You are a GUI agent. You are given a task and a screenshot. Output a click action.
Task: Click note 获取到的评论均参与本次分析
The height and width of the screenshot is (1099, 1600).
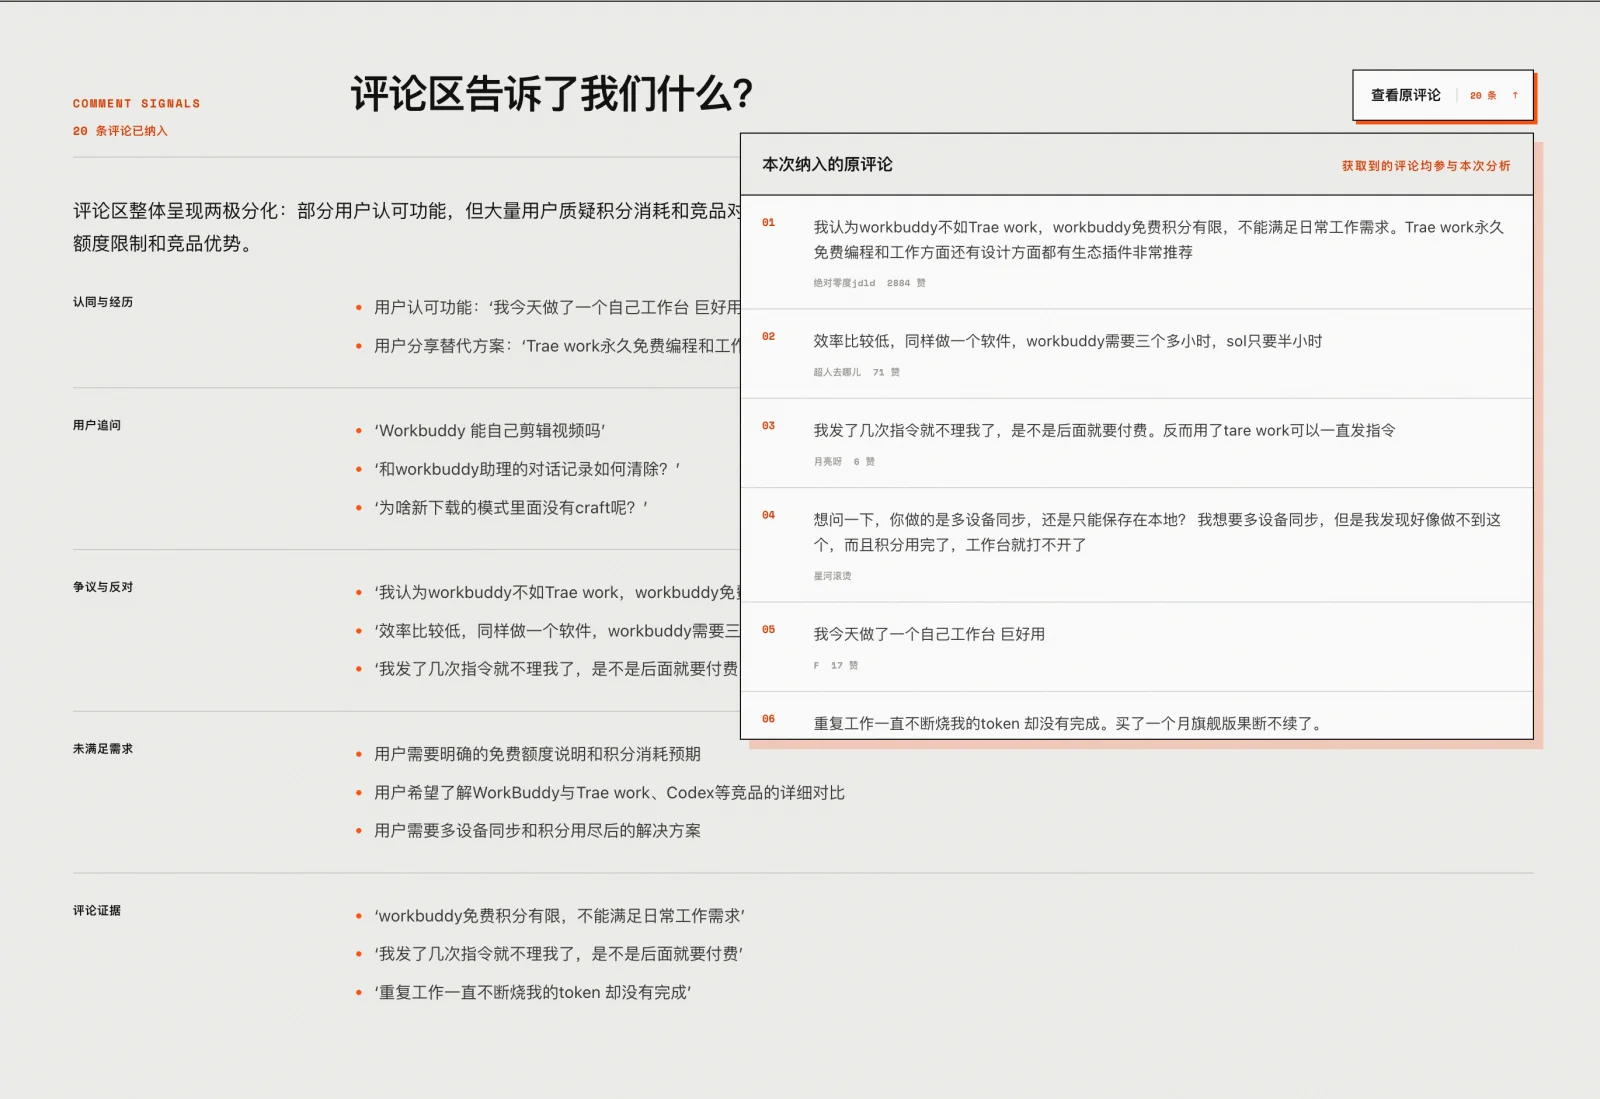1426,166
